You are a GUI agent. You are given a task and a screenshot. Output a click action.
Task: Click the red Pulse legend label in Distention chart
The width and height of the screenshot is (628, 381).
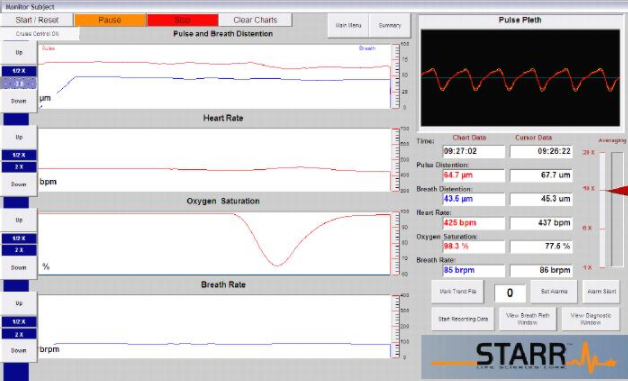(x=48, y=48)
